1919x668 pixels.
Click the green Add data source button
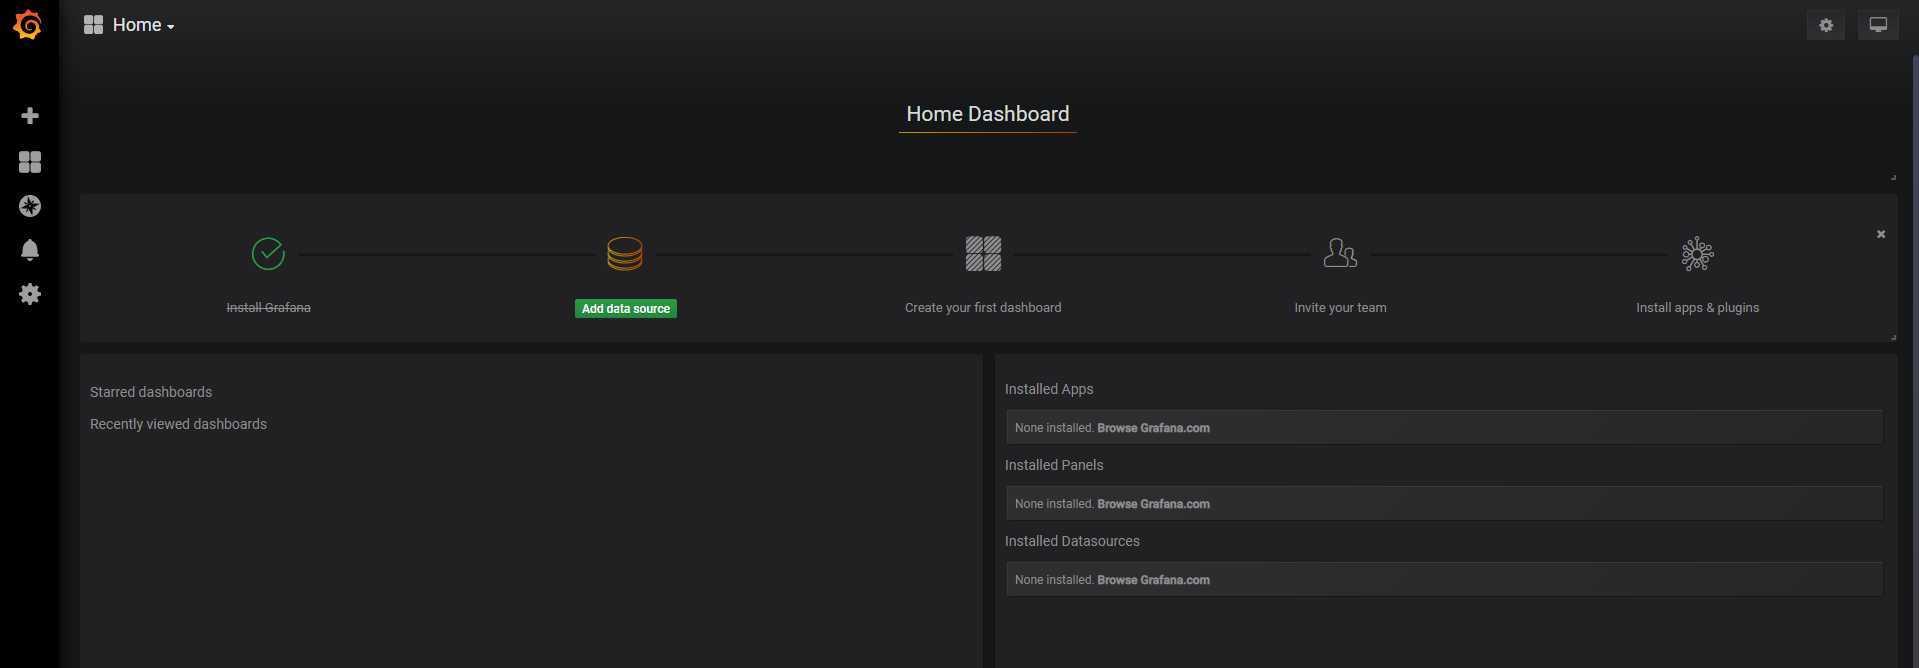tap(626, 309)
